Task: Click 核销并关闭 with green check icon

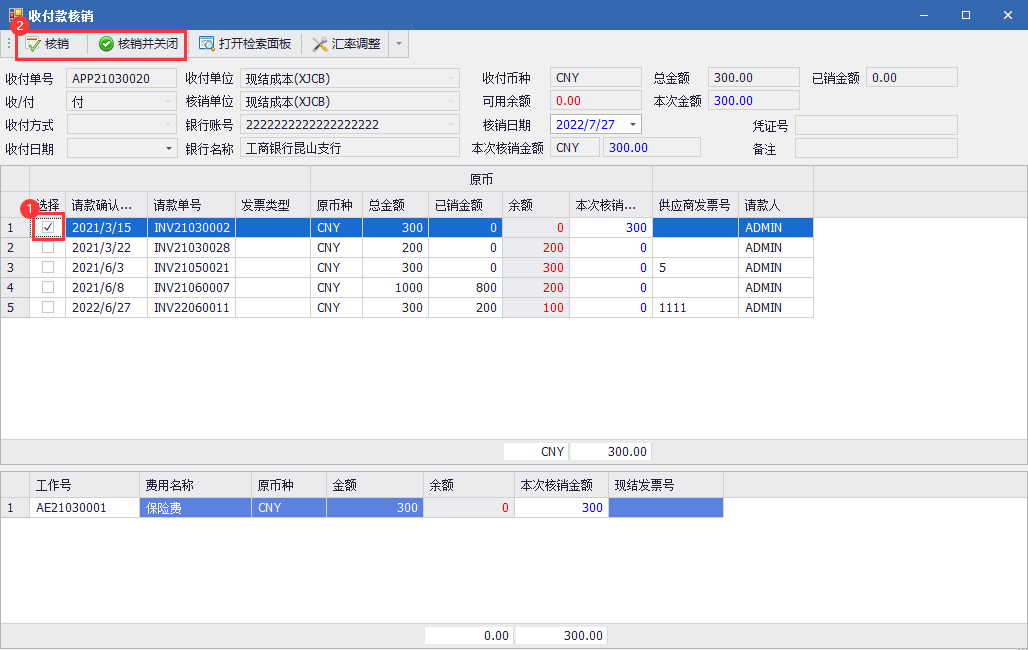Action: click(x=138, y=44)
